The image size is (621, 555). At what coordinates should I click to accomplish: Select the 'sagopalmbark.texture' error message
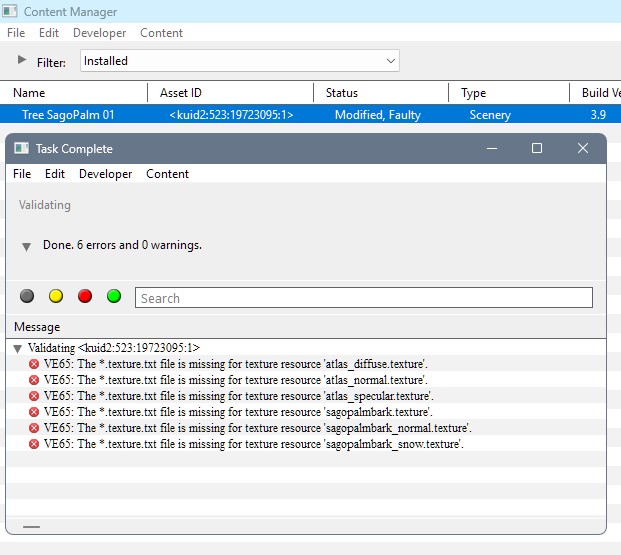[238, 412]
